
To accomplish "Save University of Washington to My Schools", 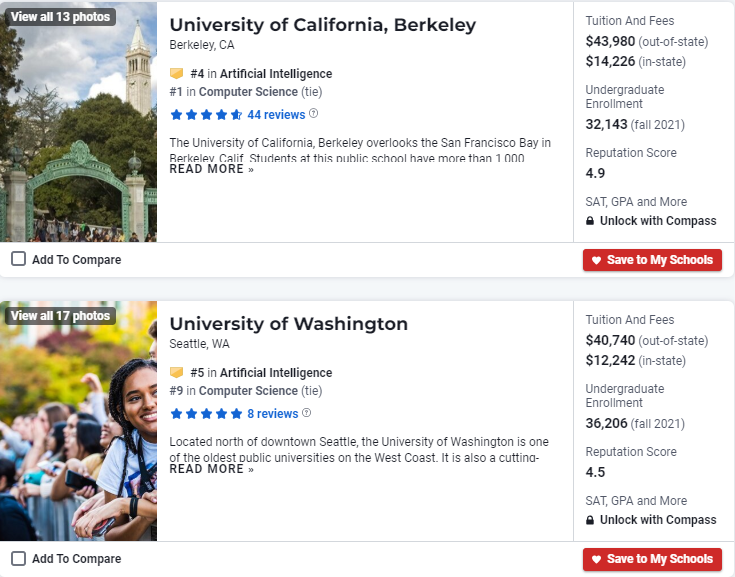I will click(652, 559).
